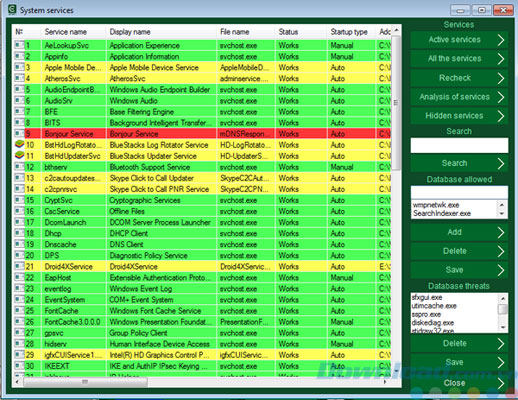Open Active services list
The image size is (518, 400).
459,40
